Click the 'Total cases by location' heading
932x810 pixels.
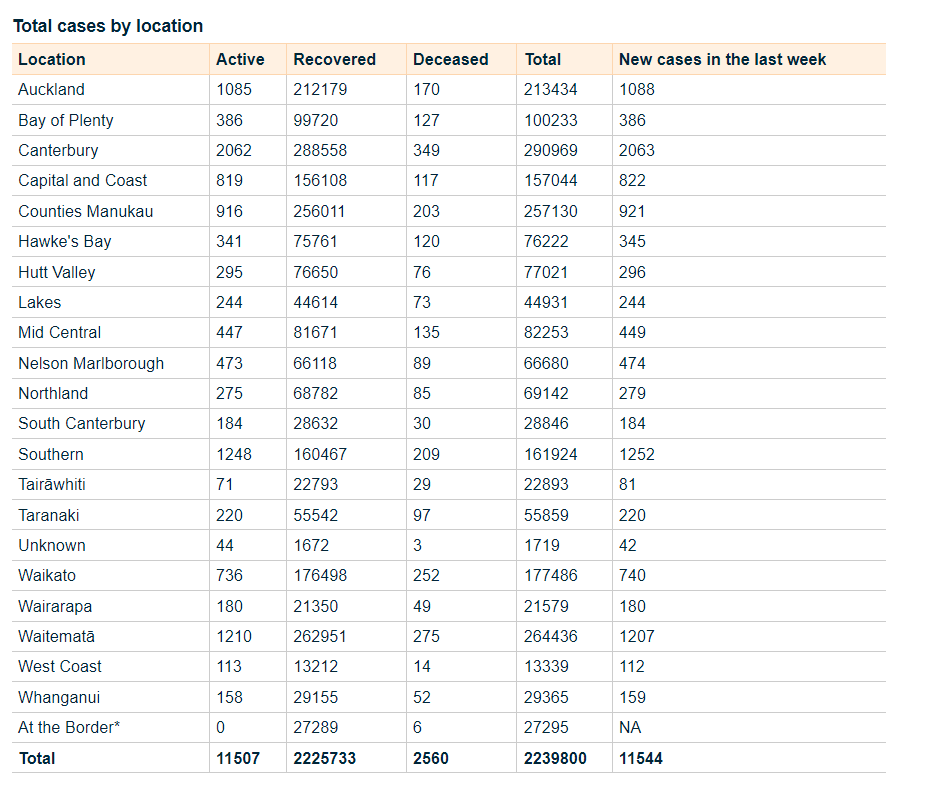(x=108, y=26)
